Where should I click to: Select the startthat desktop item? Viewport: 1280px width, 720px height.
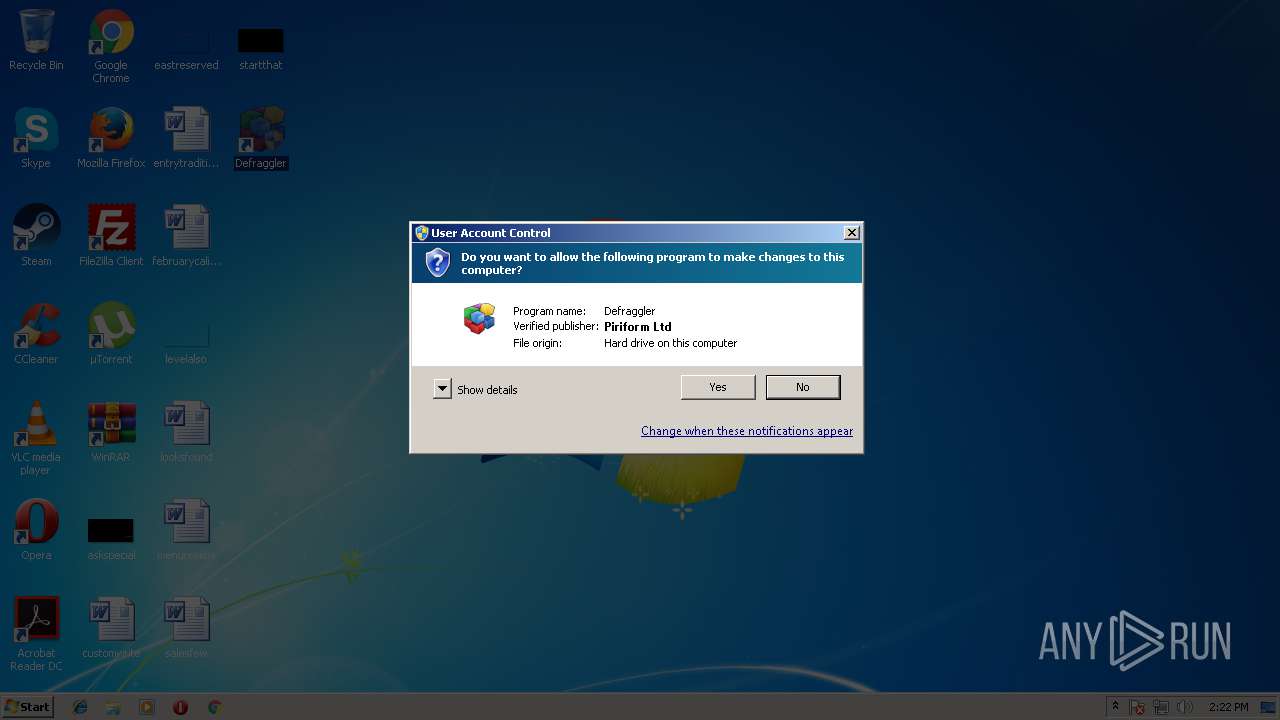click(261, 47)
